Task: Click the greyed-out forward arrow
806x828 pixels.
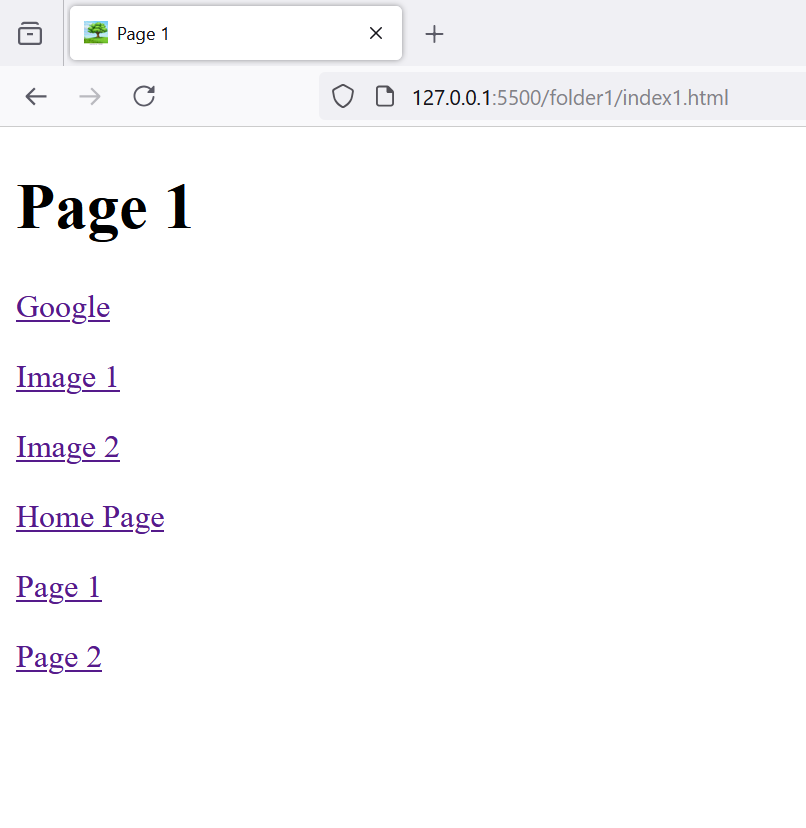Action: [x=90, y=96]
